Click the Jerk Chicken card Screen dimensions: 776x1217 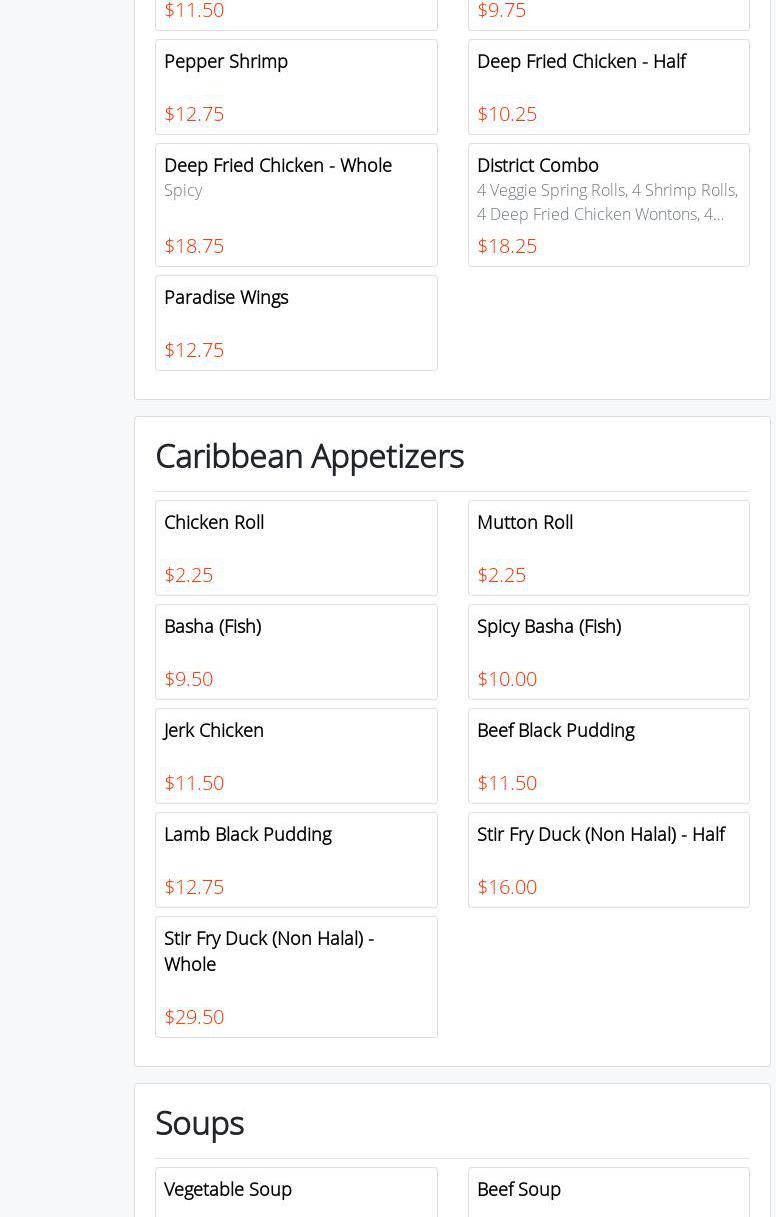(x=296, y=755)
